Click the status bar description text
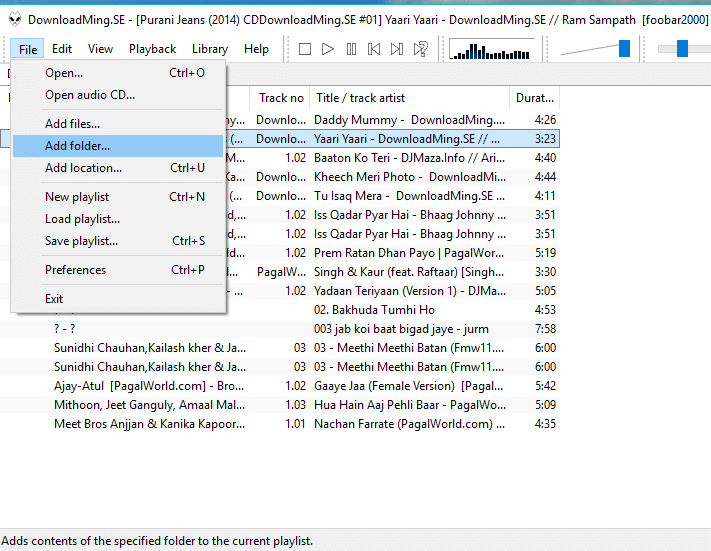711x551 pixels. (x=157, y=541)
